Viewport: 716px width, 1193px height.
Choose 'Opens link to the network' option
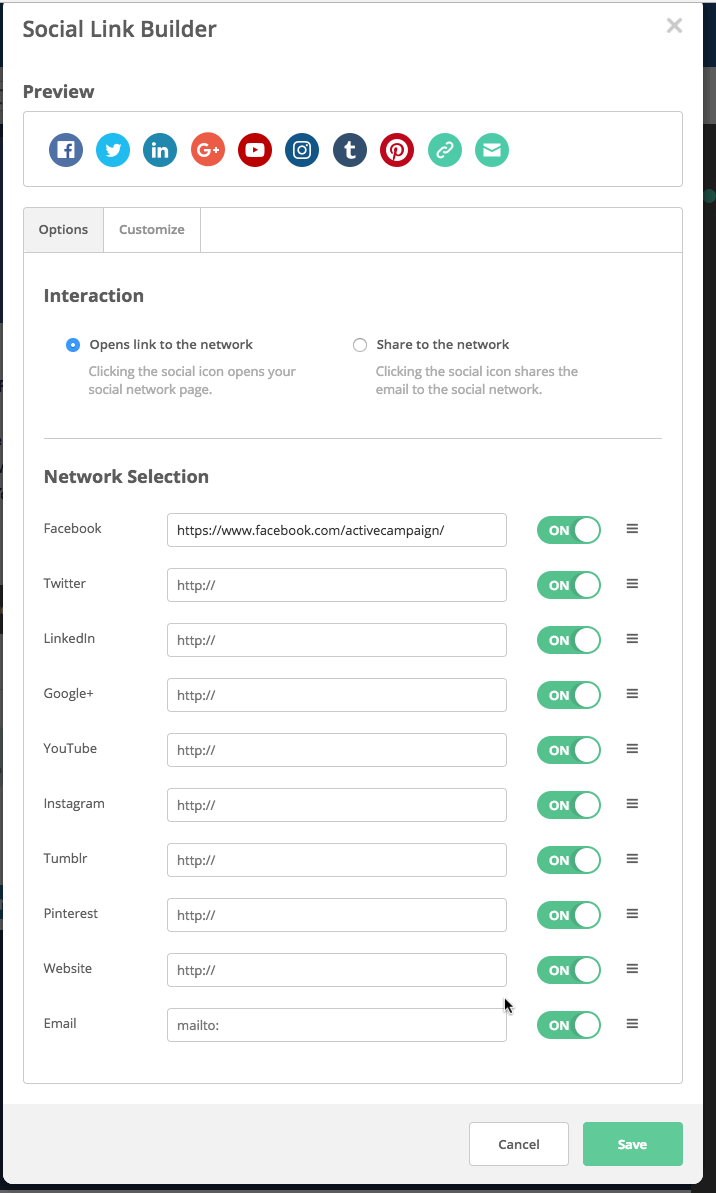[x=73, y=345]
